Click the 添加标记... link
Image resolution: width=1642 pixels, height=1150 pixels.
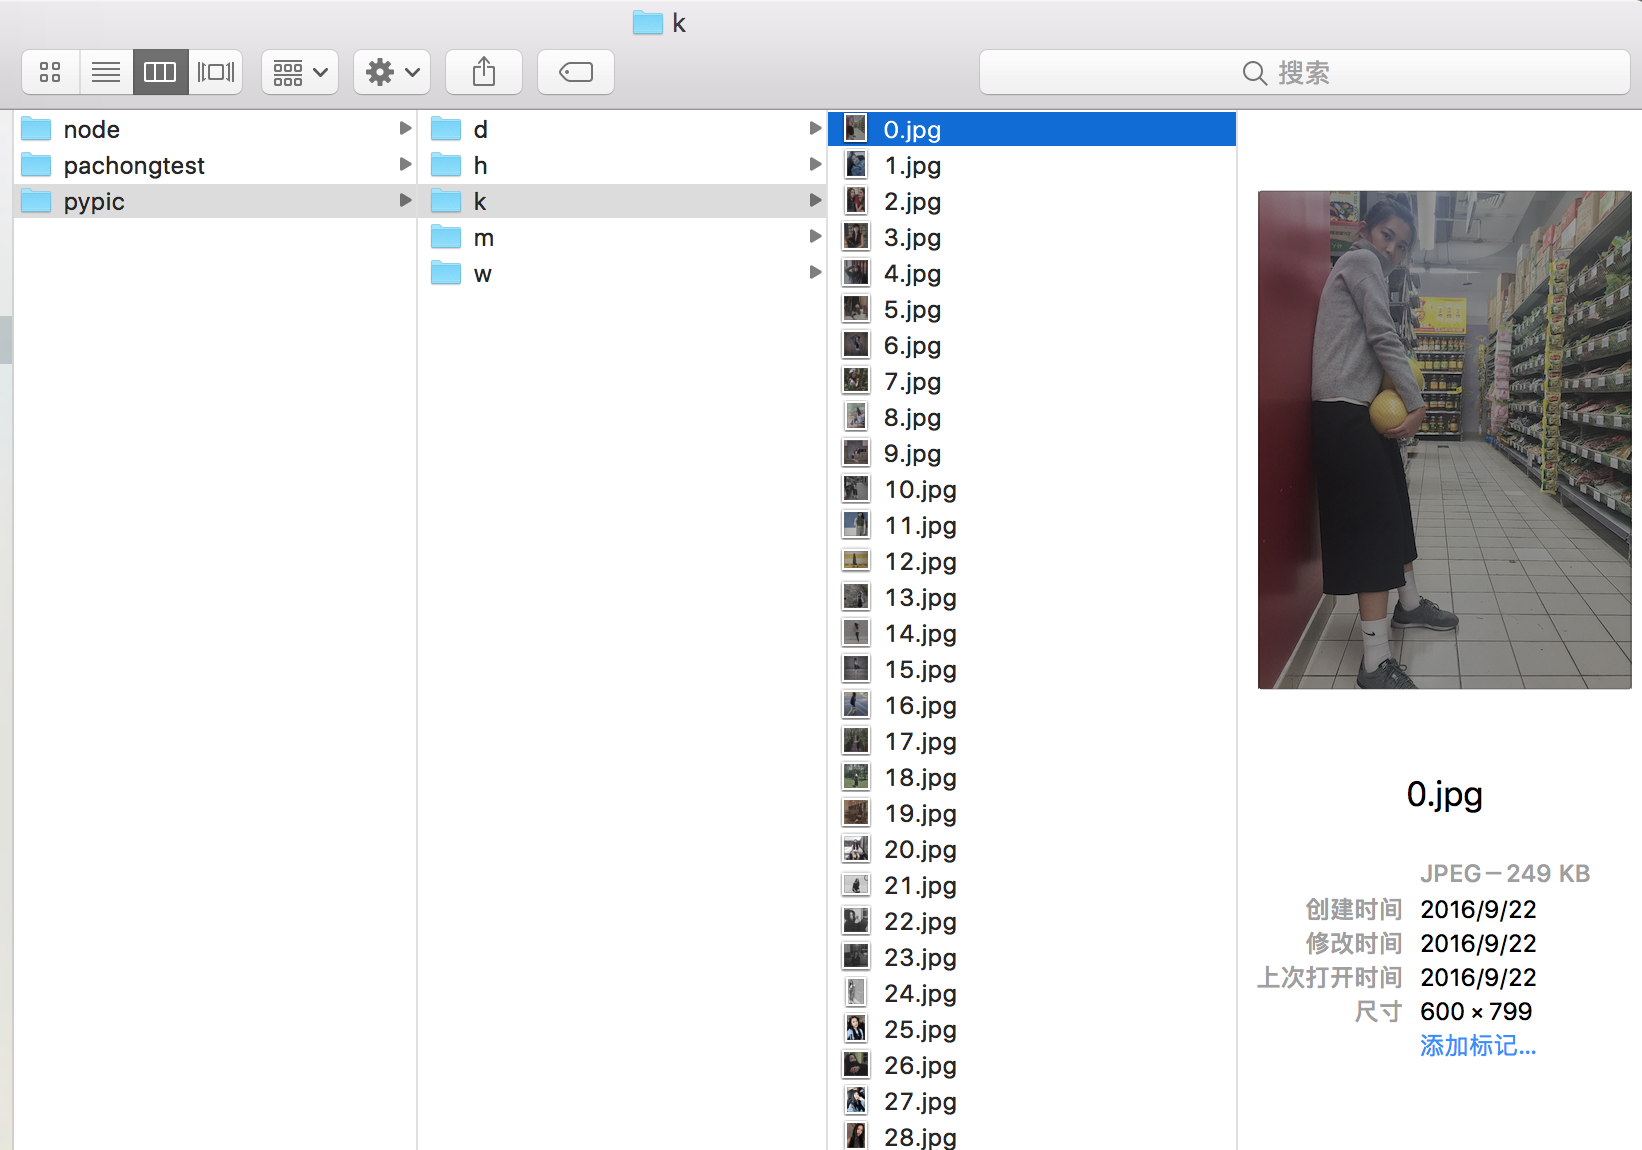[1478, 1046]
